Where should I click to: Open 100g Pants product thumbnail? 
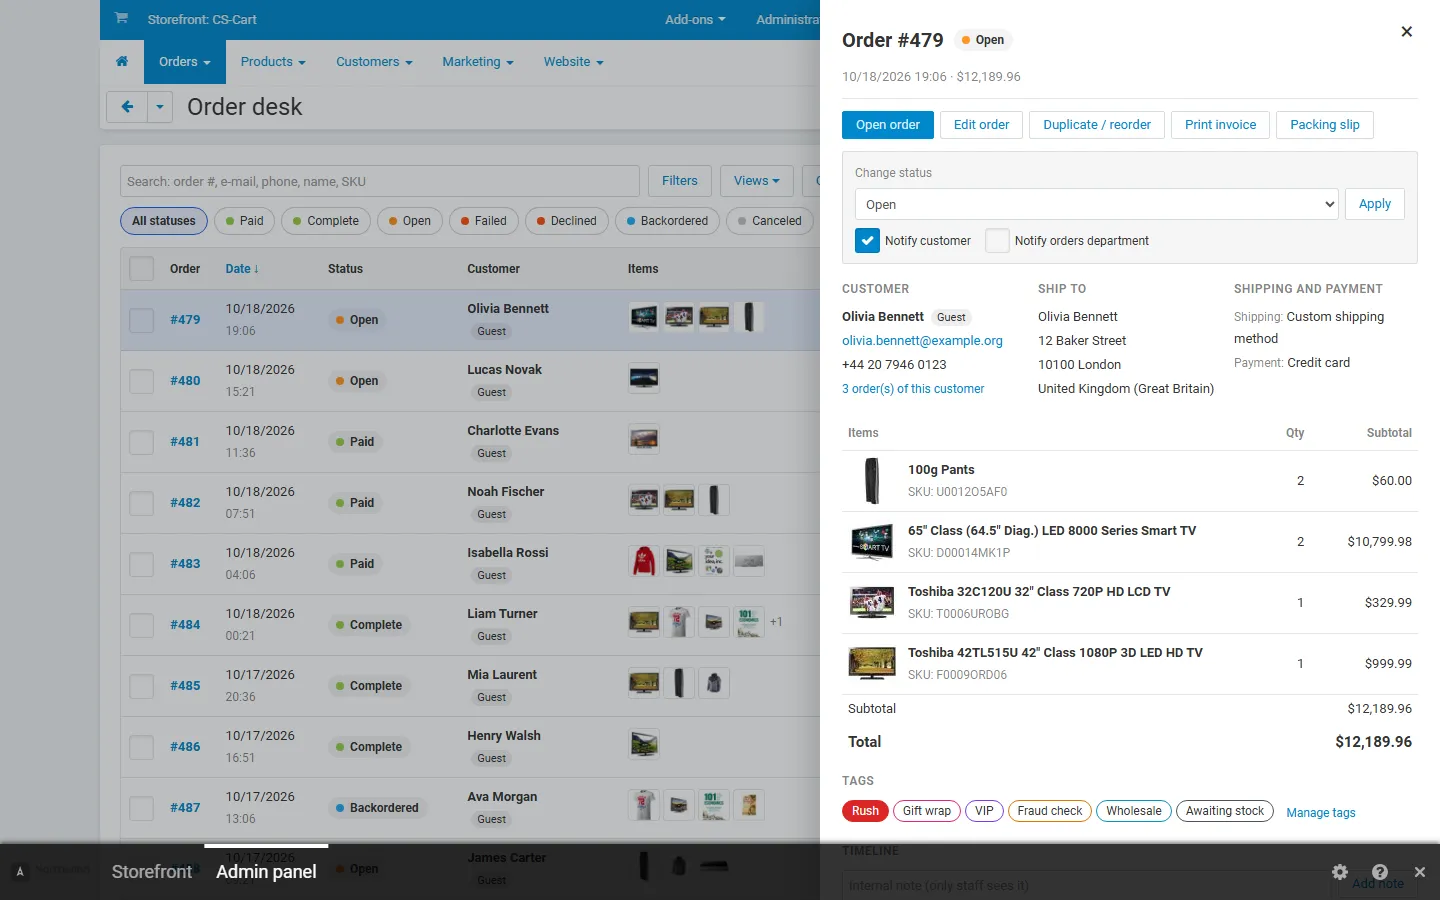coord(872,481)
